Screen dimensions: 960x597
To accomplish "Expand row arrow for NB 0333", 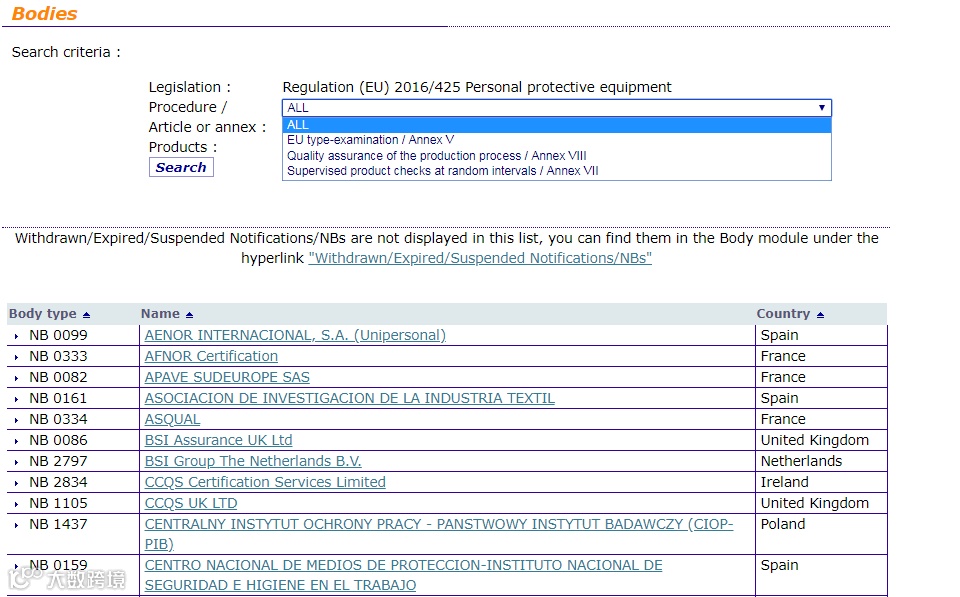I will tap(17, 357).
